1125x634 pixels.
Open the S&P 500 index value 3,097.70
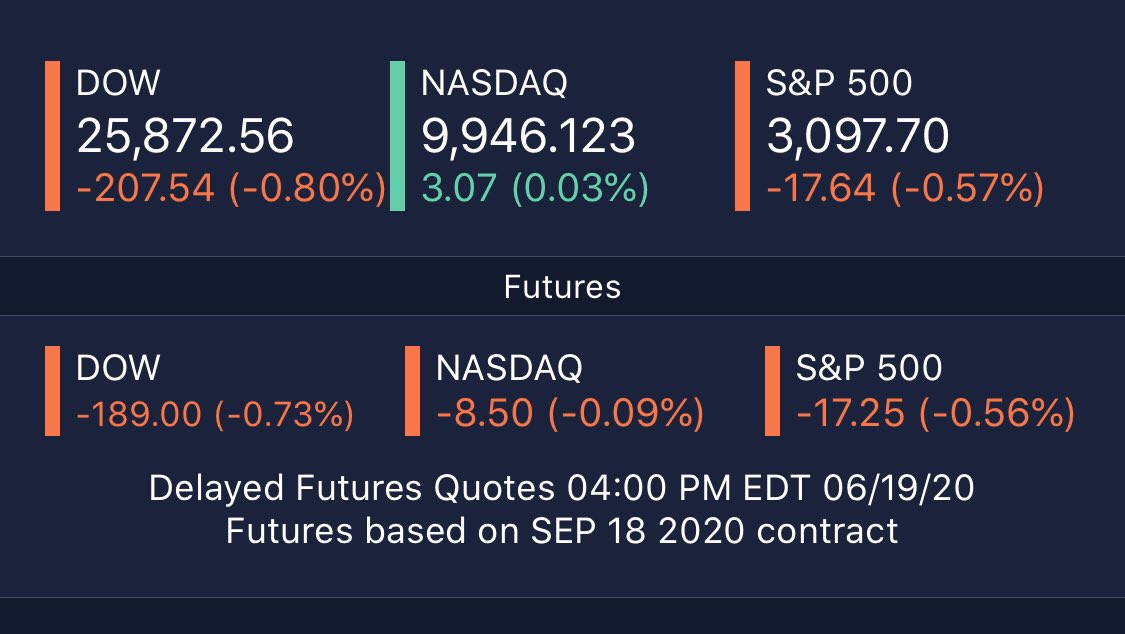pyautogui.click(x=858, y=136)
